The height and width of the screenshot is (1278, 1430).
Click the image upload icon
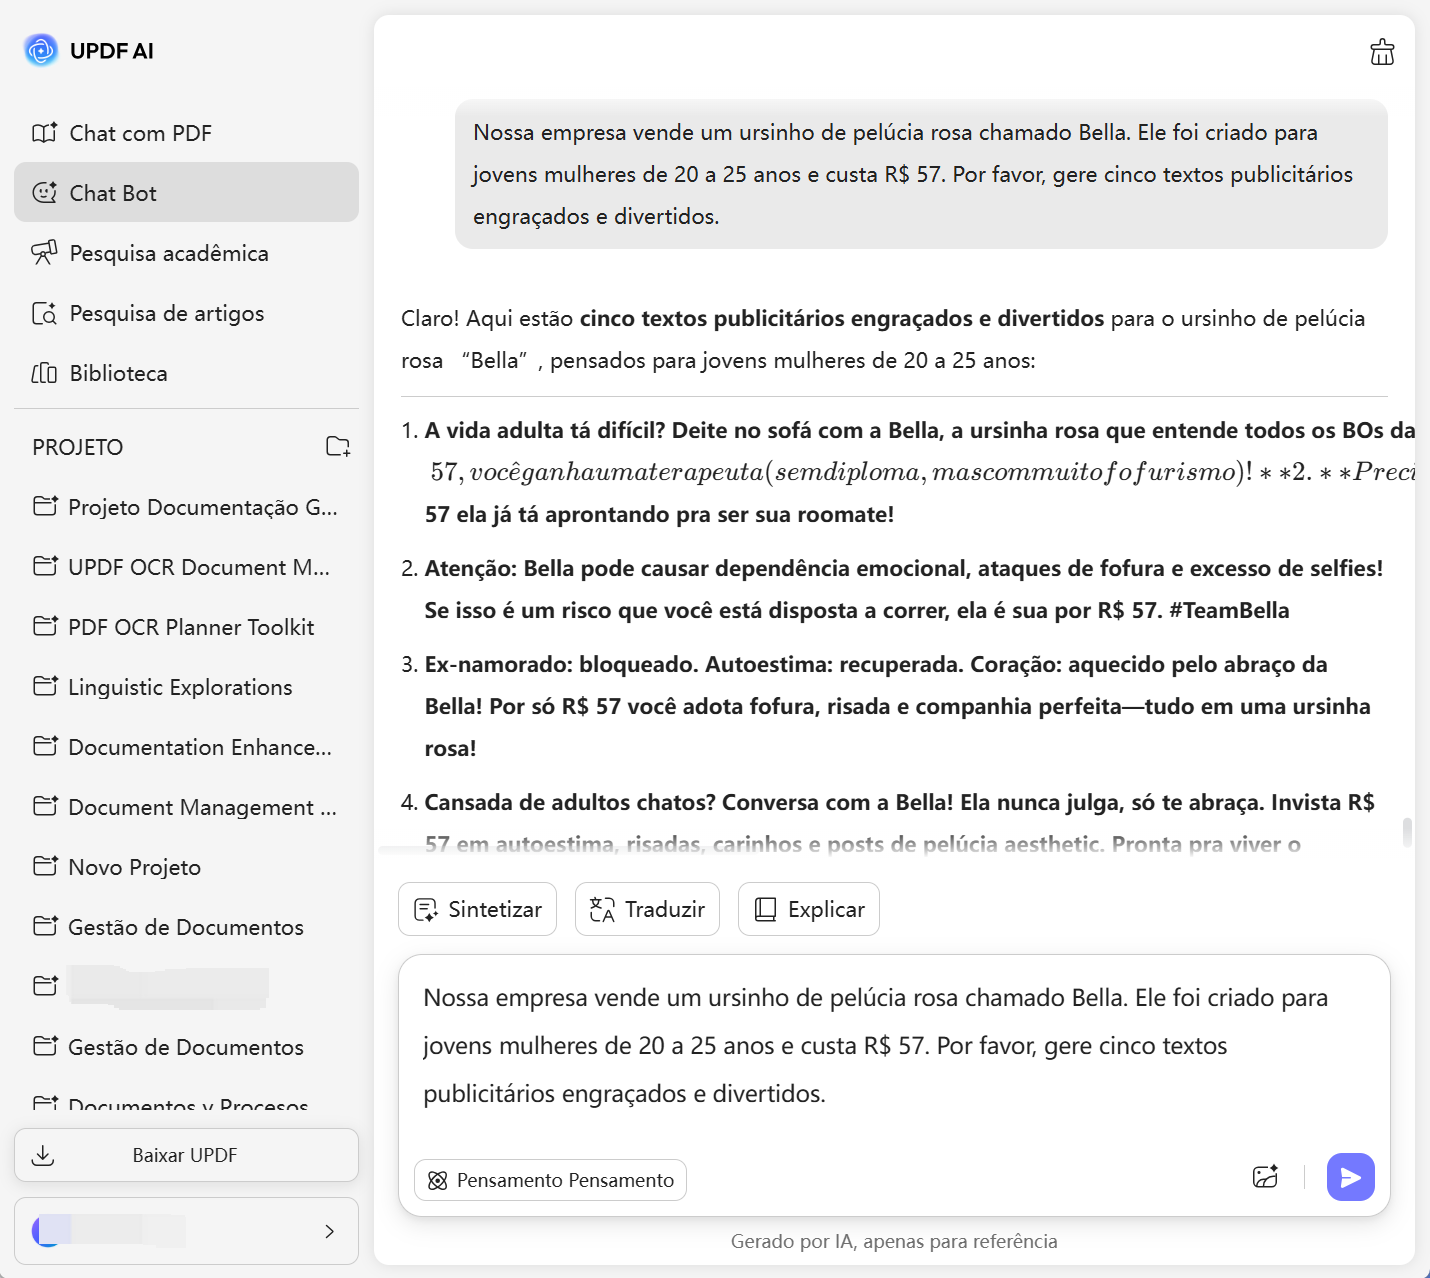(1265, 1177)
